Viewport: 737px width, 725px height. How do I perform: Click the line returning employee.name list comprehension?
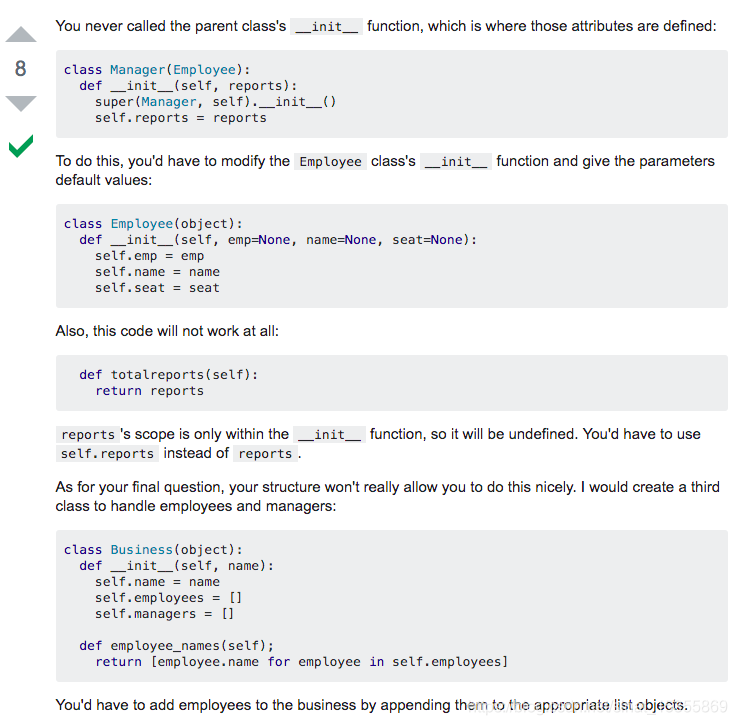pyautogui.click(x=302, y=662)
